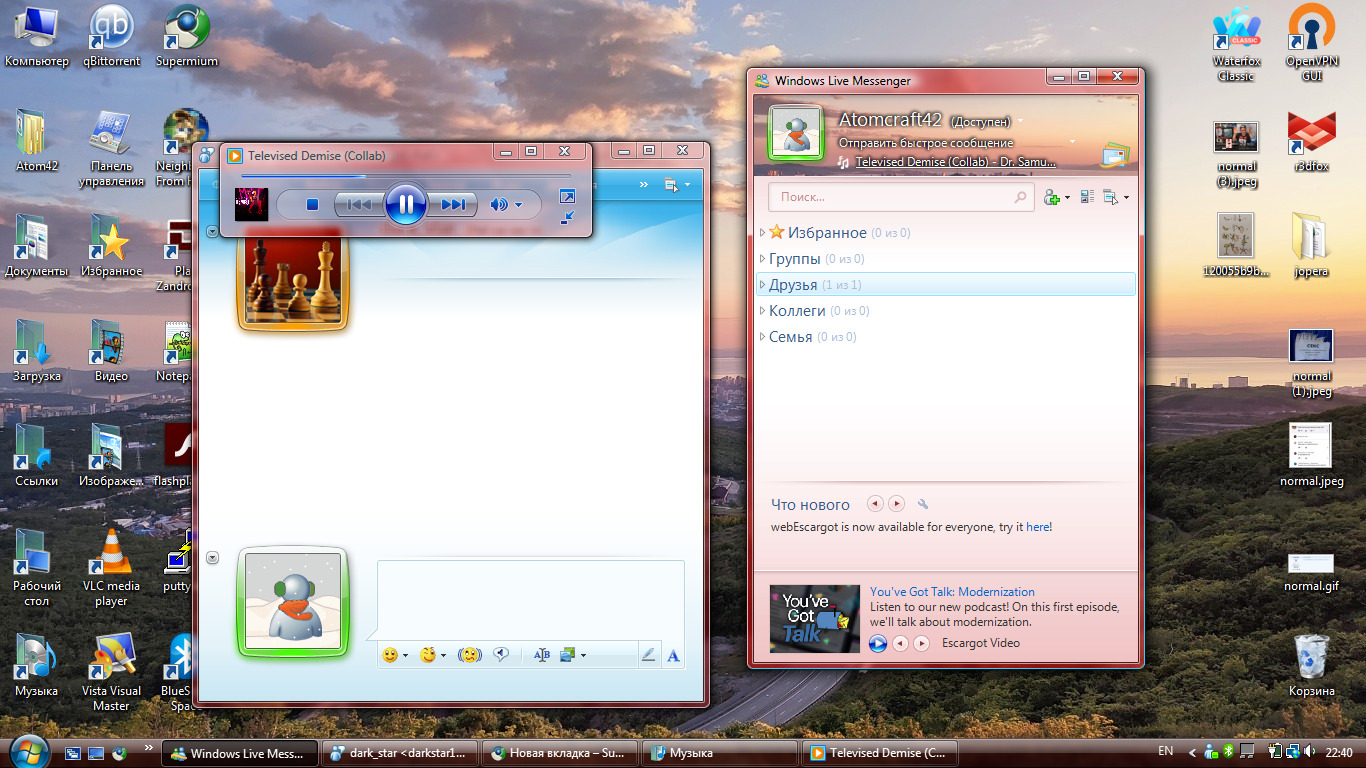Show previous What's New item
Viewport: 1366px width, 768px height.
(875, 504)
